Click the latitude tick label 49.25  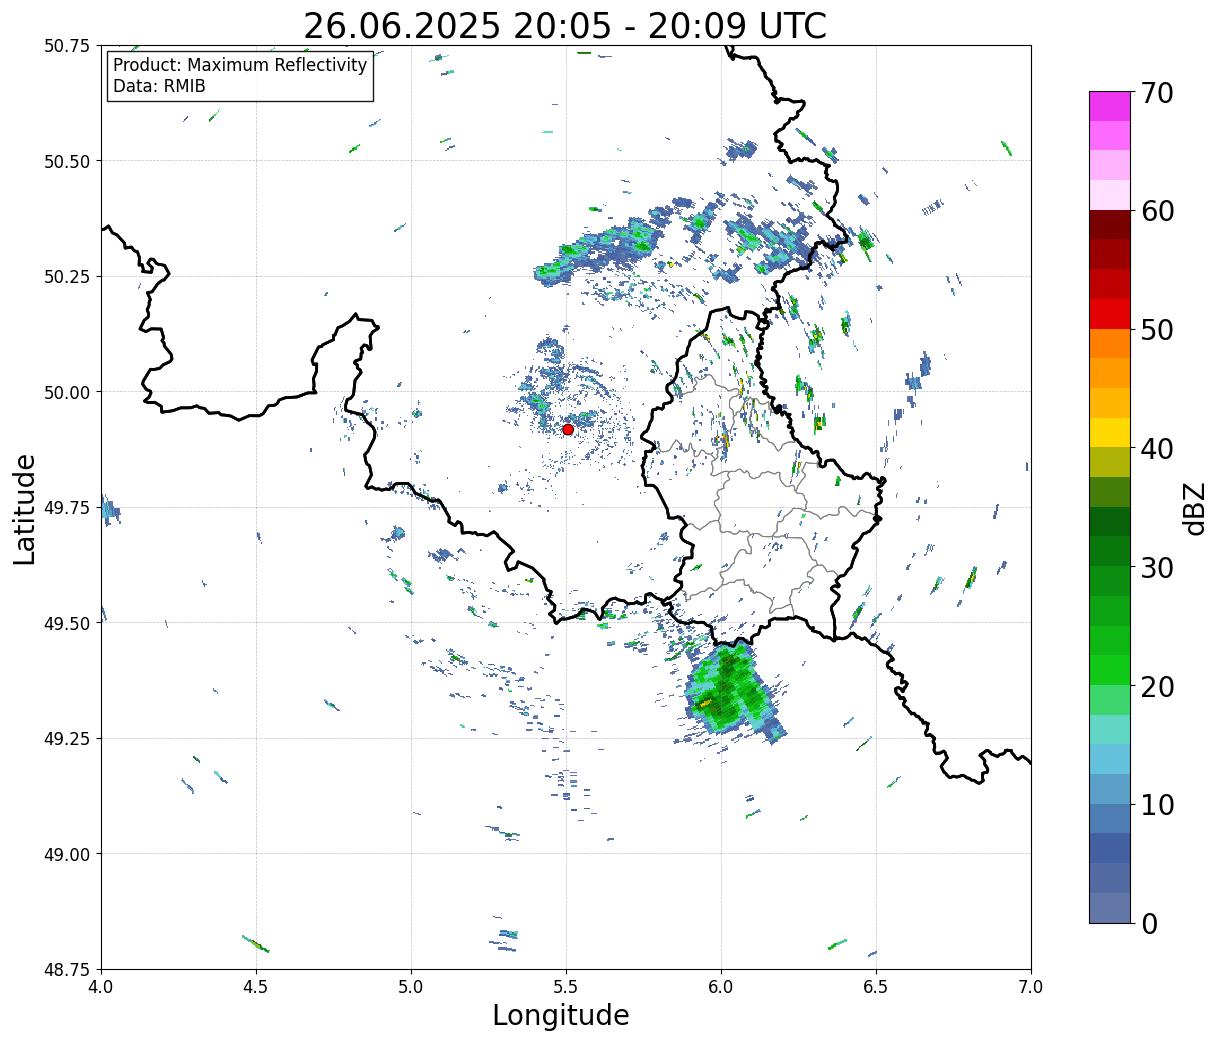[x=67, y=739]
